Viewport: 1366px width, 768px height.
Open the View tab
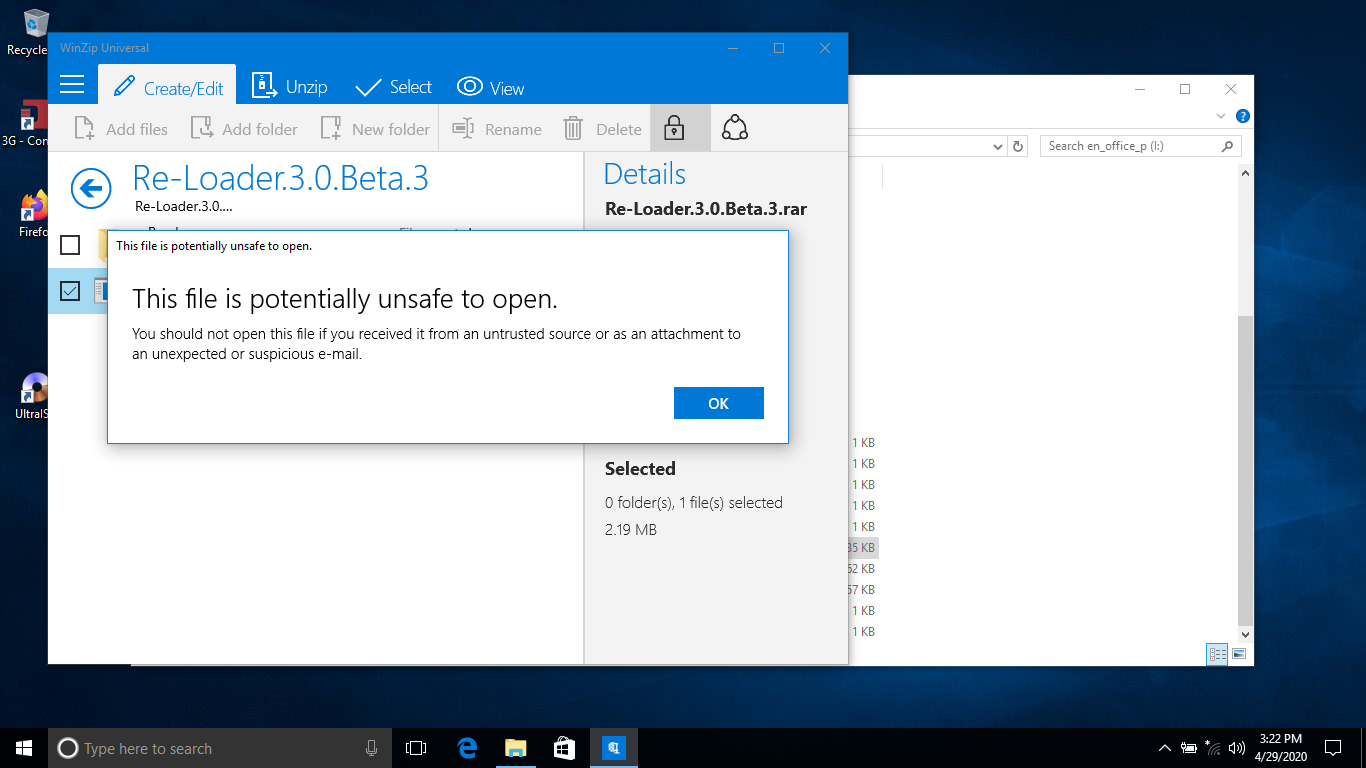click(x=491, y=87)
